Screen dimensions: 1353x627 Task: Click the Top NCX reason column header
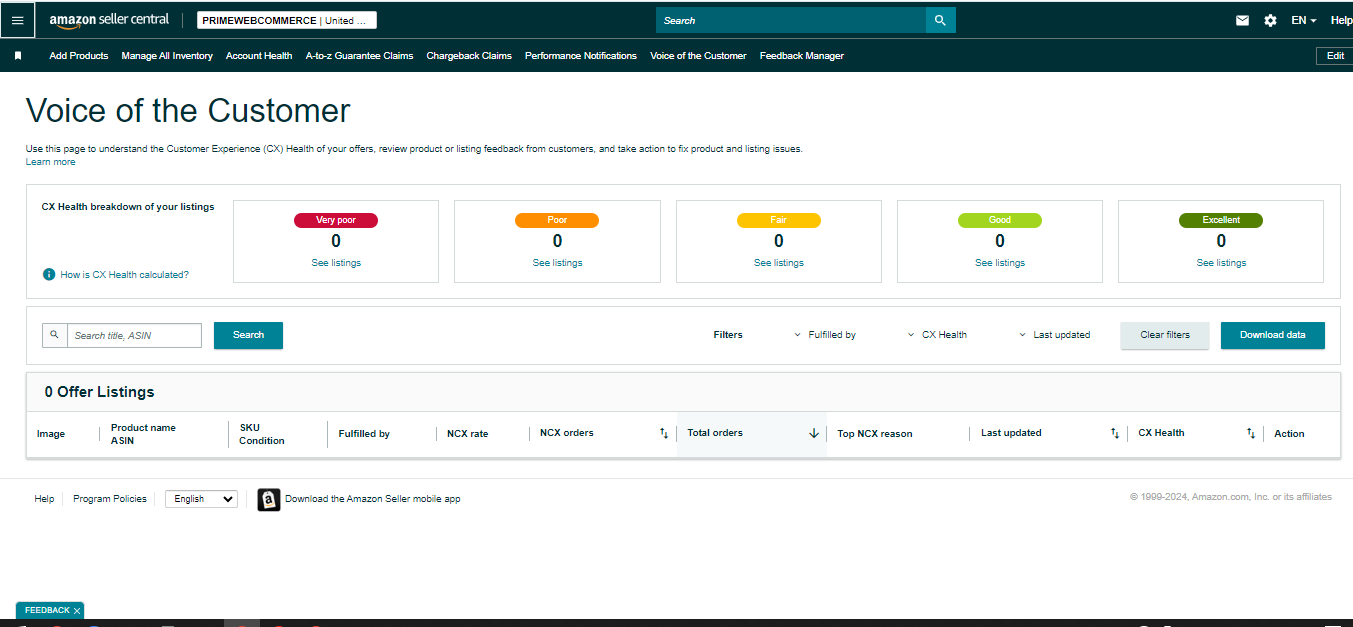pos(875,434)
